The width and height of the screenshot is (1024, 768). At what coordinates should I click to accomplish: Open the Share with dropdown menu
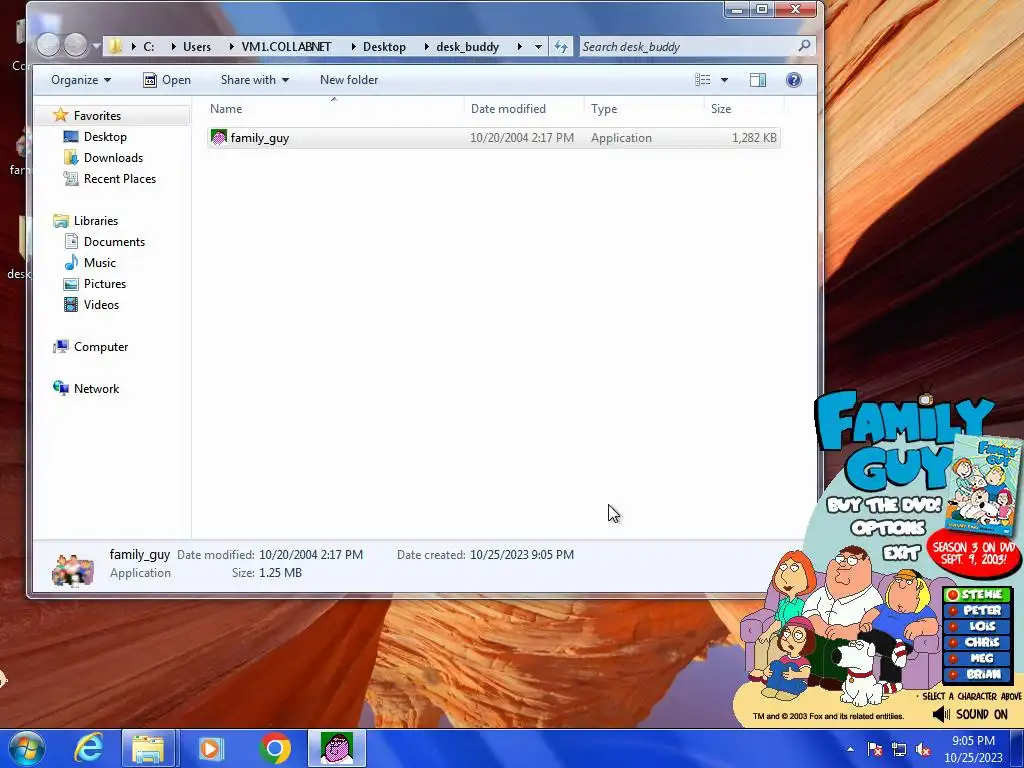pyautogui.click(x=255, y=80)
